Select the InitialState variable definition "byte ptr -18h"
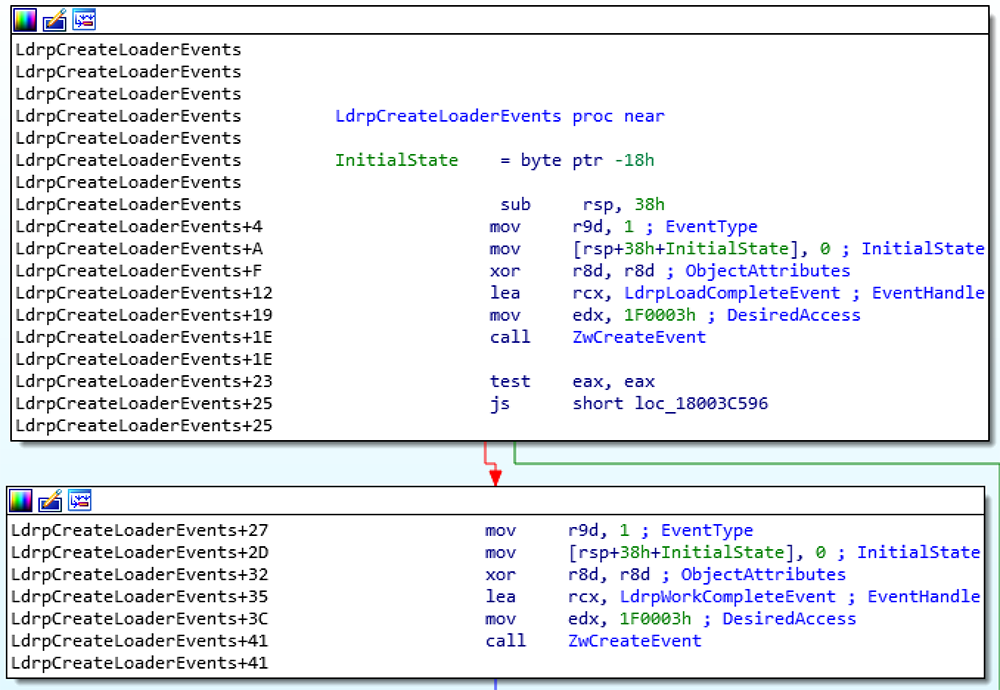The width and height of the screenshot is (1000, 690). 587,160
